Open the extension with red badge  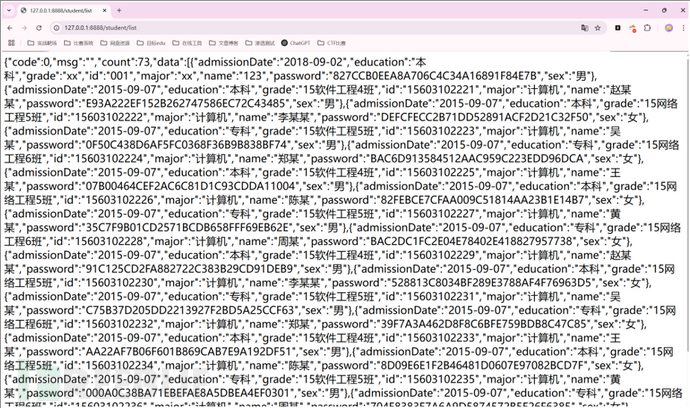pos(633,29)
